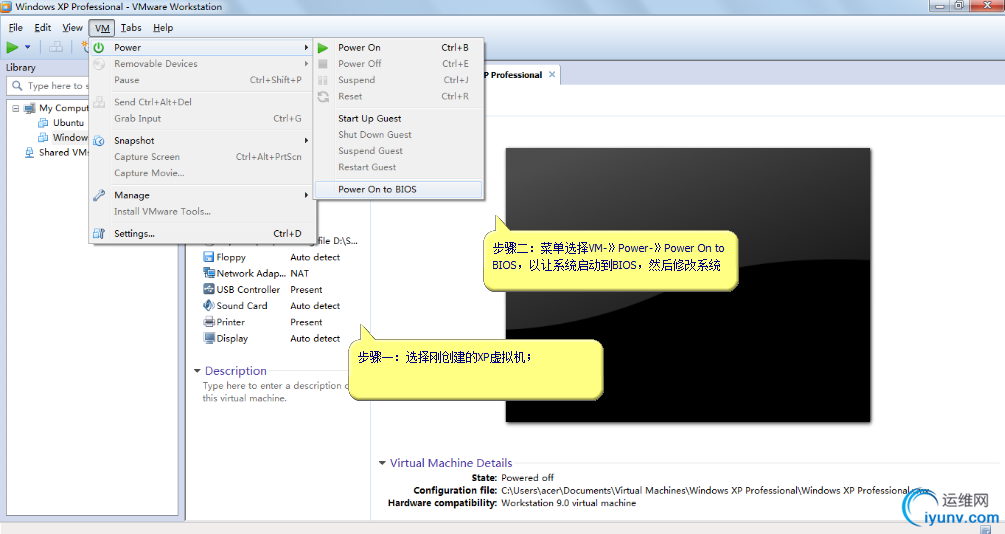
Task: Click the Sound Card row label
Action: 242,306
